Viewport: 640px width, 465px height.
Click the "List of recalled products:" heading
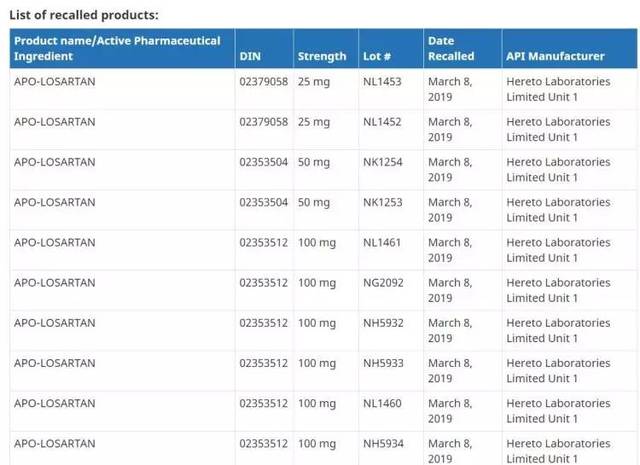[84, 15]
